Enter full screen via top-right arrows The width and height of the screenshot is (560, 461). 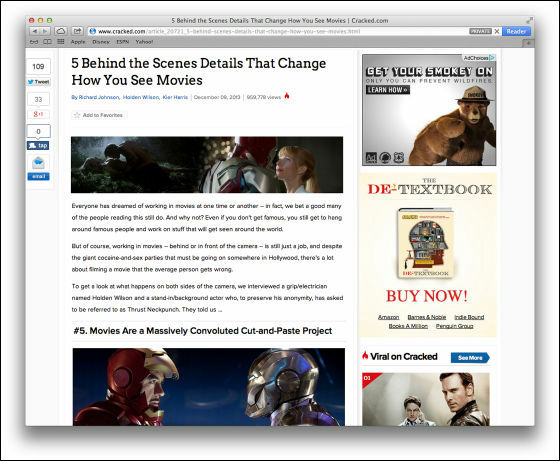(529, 20)
